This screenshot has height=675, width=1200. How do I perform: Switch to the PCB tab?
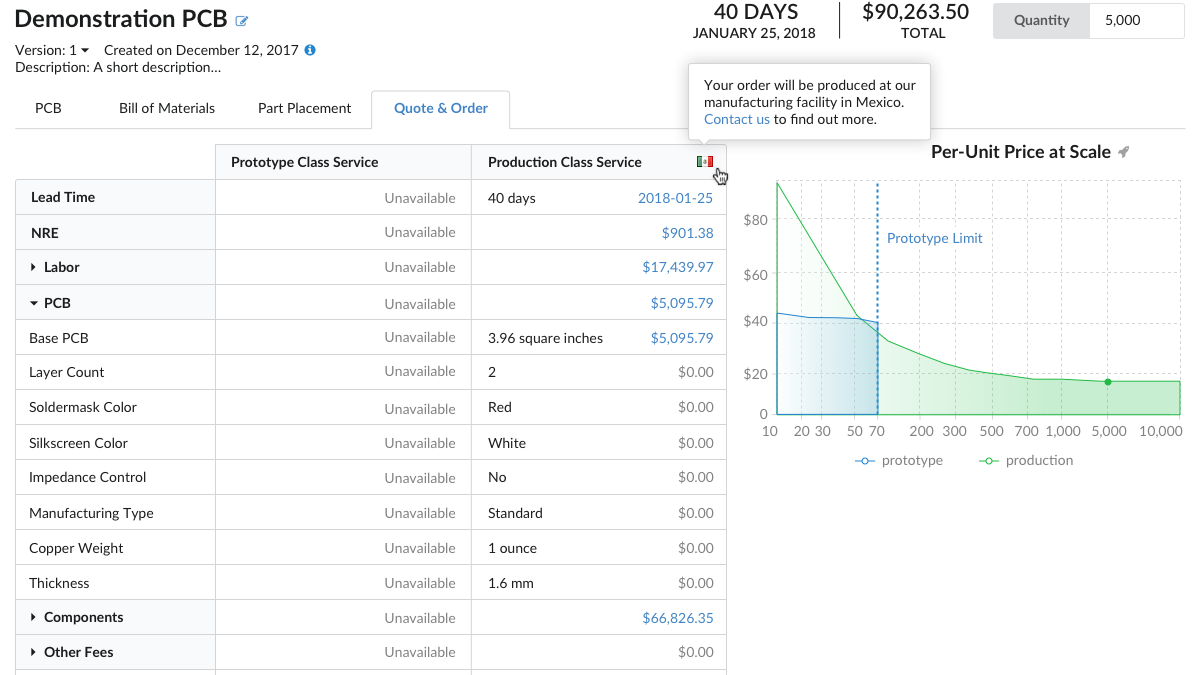pos(48,108)
